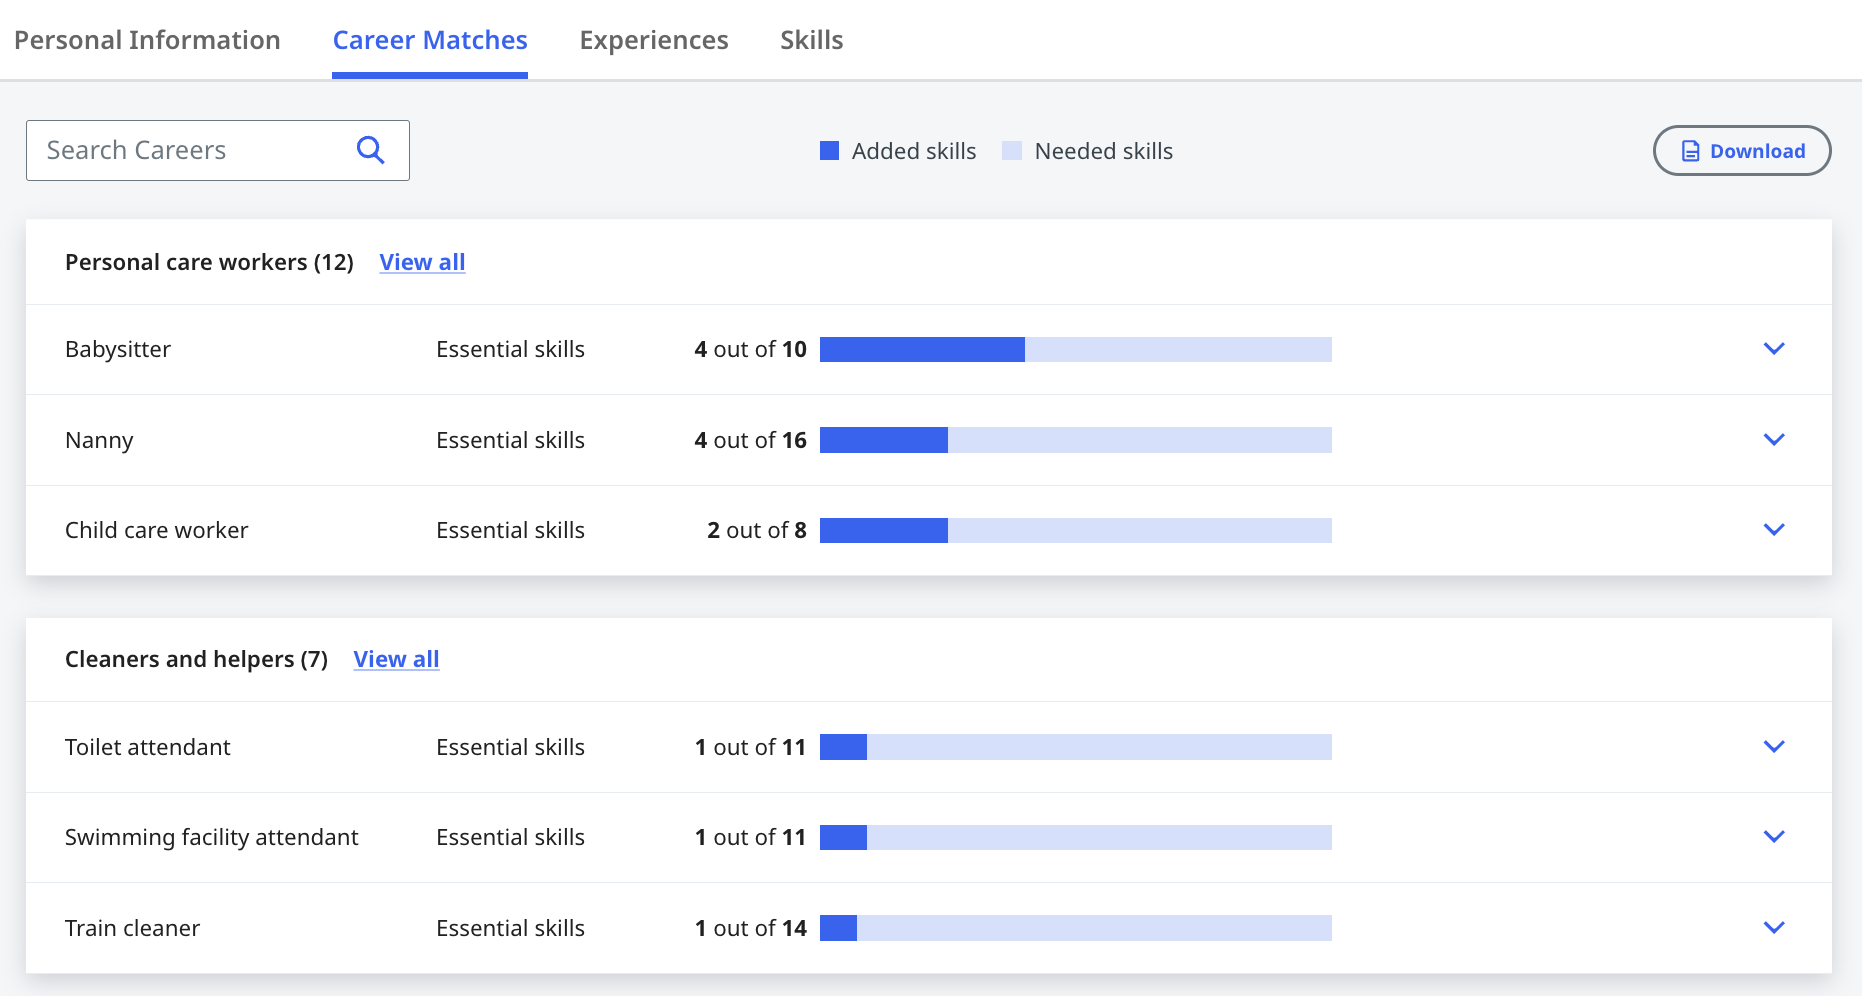Select the Swimming facility attendant name
Screen dimensions: 1862x996
point(212,837)
